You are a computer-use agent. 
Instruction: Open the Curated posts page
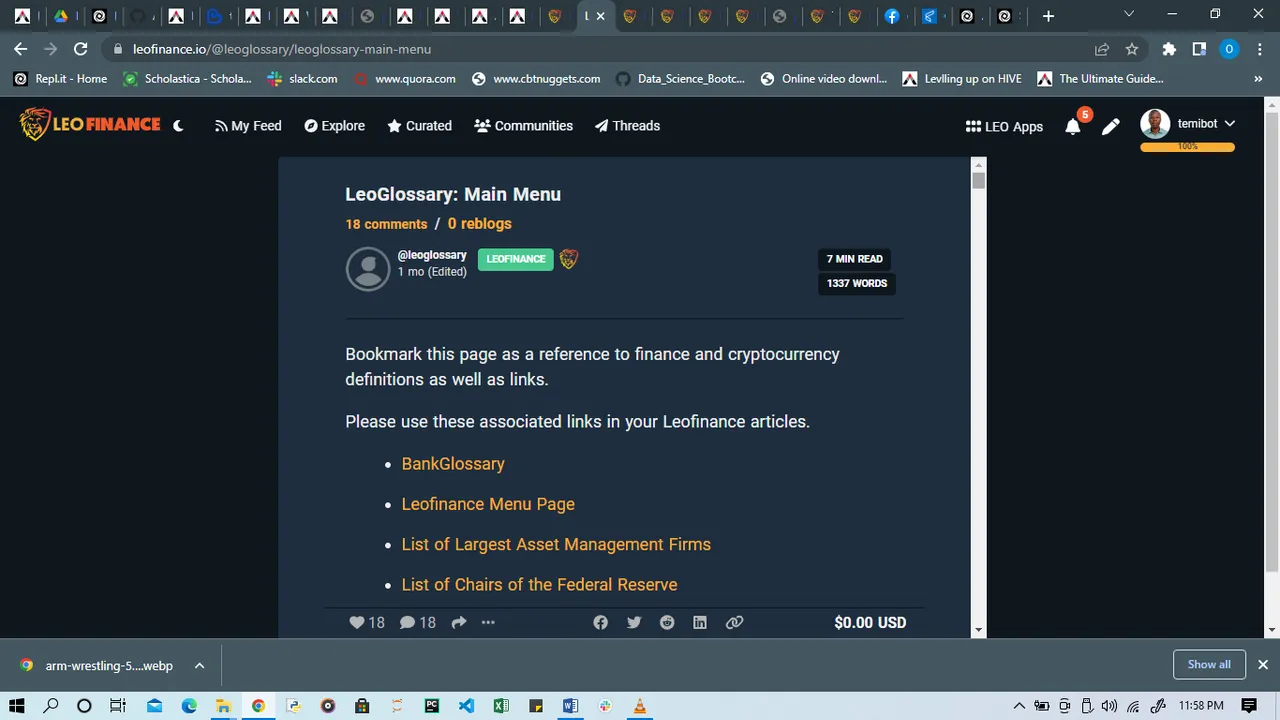(419, 126)
